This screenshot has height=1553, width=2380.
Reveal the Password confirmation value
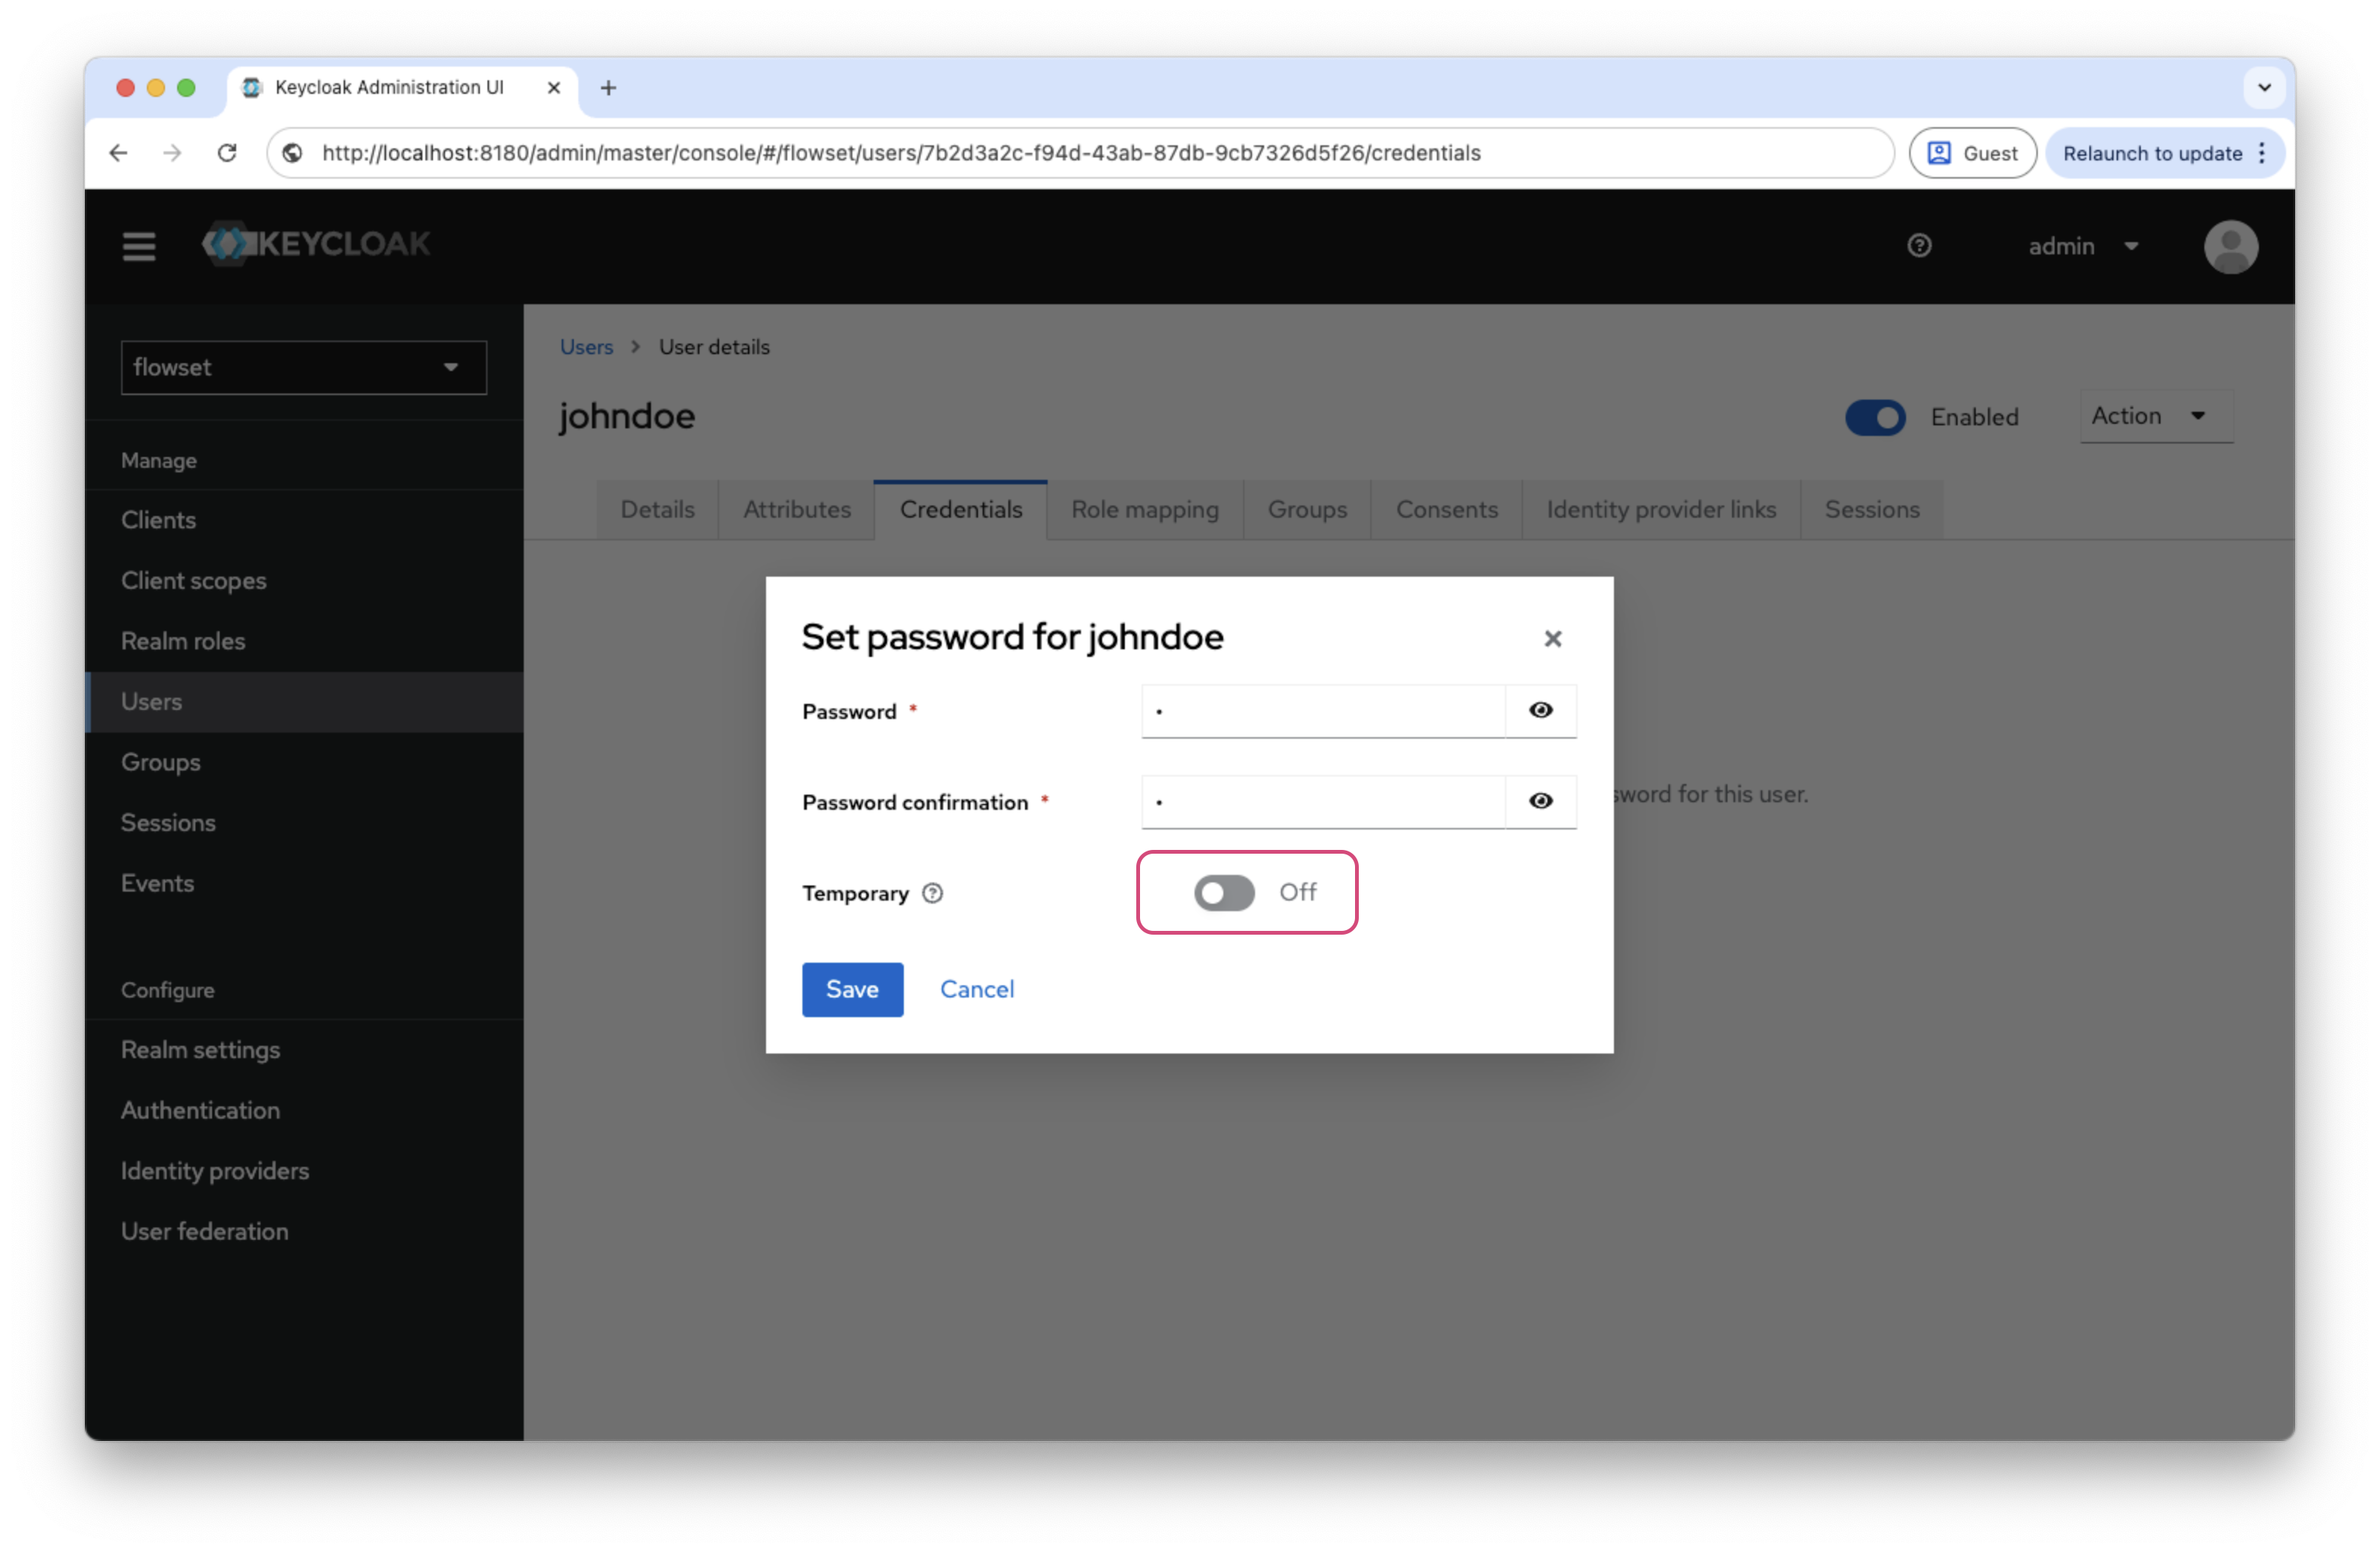[1540, 801]
